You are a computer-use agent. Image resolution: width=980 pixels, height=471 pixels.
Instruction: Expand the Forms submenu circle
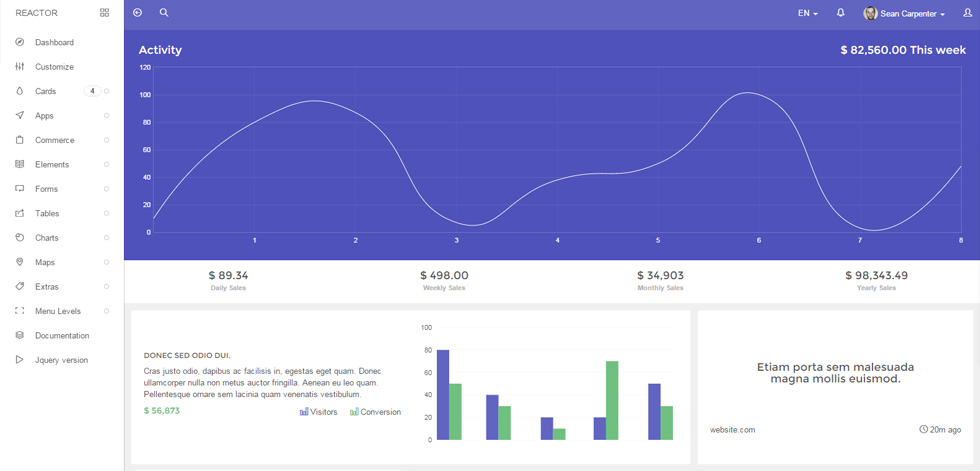tap(106, 189)
